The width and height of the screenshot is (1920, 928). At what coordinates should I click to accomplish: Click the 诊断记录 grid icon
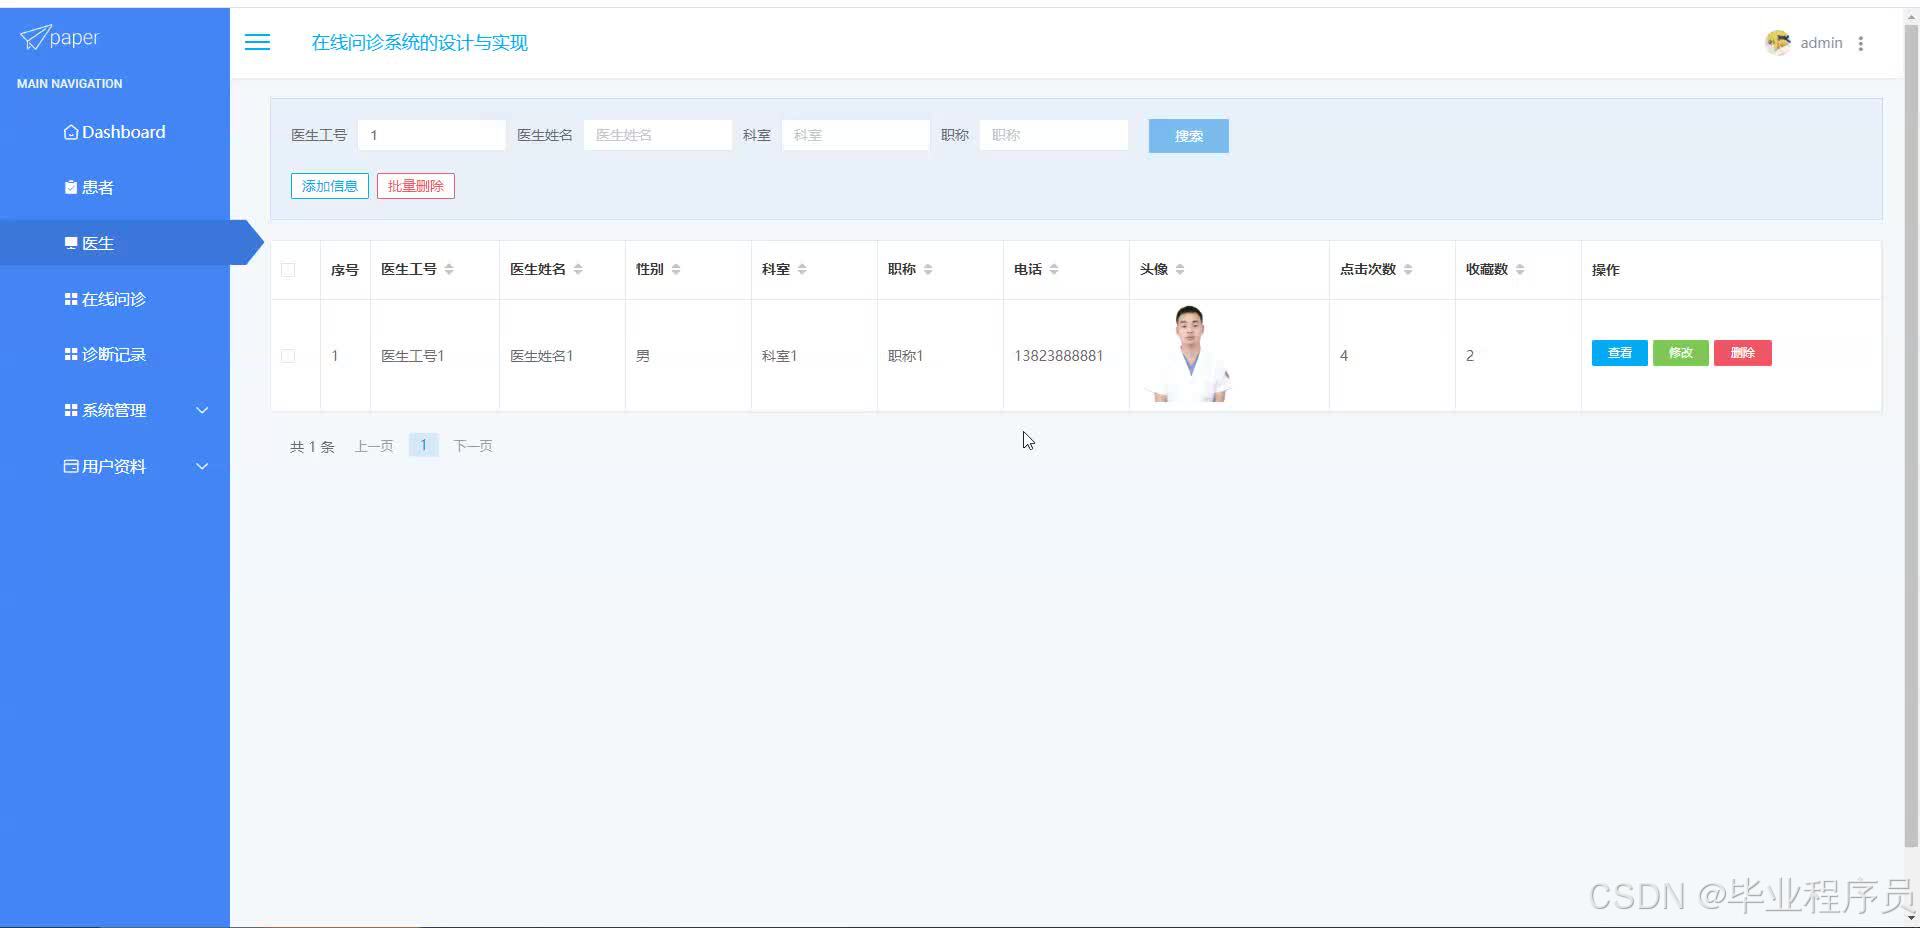click(x=71, y=354)
